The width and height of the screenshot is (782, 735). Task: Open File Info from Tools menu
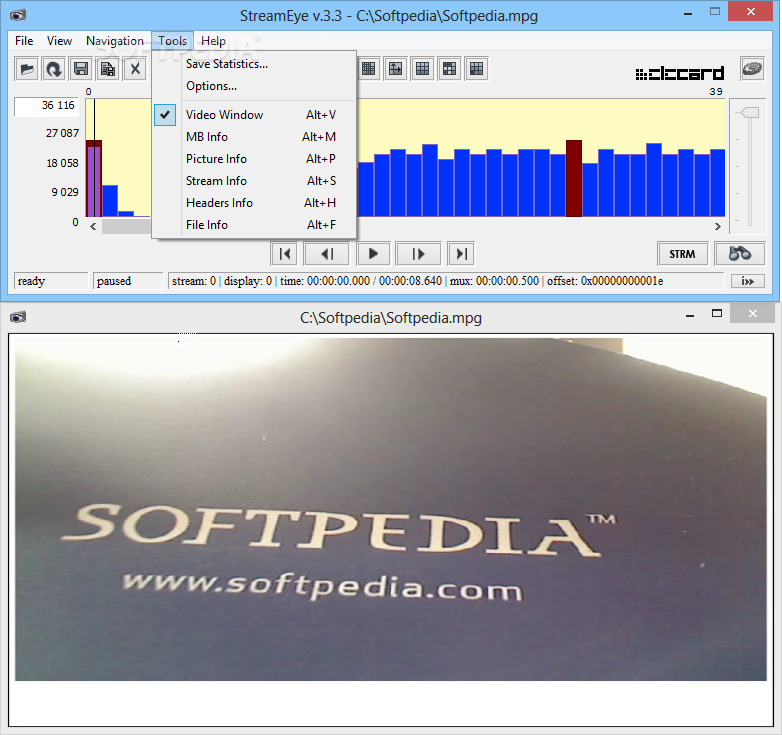tap(254, 224)
